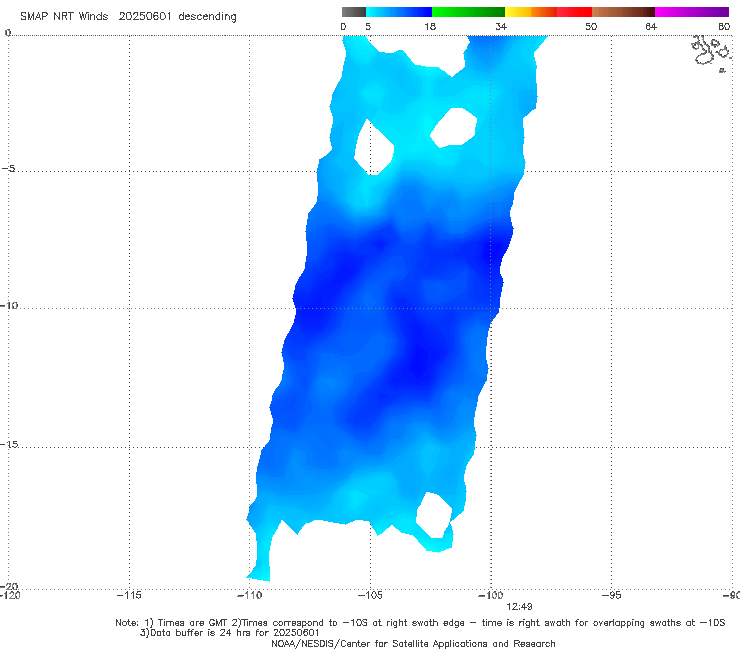Click the Galapagos islands outline on the map
740x650 pixels.
pos(710,53)
